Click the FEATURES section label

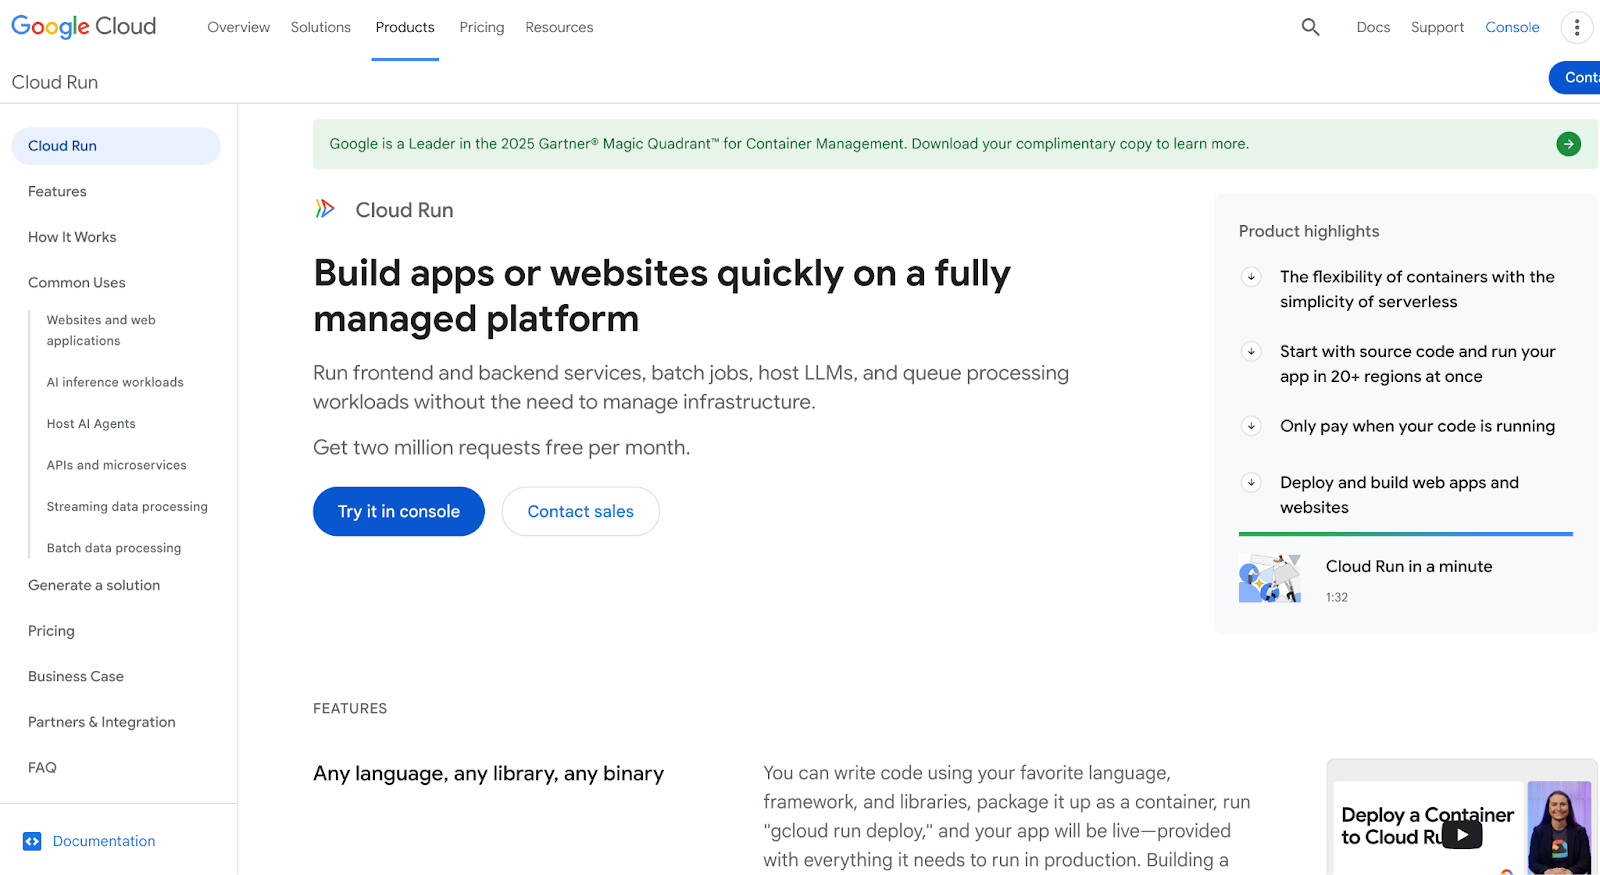[350, 709]
